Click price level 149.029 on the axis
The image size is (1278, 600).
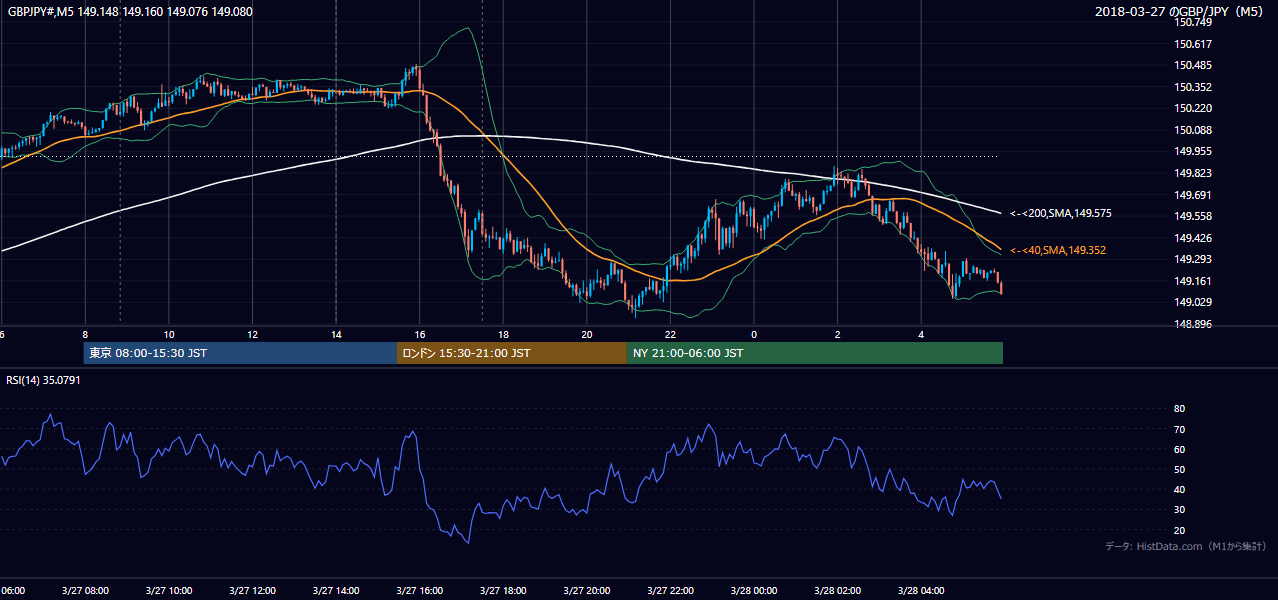click(1195, 302)
